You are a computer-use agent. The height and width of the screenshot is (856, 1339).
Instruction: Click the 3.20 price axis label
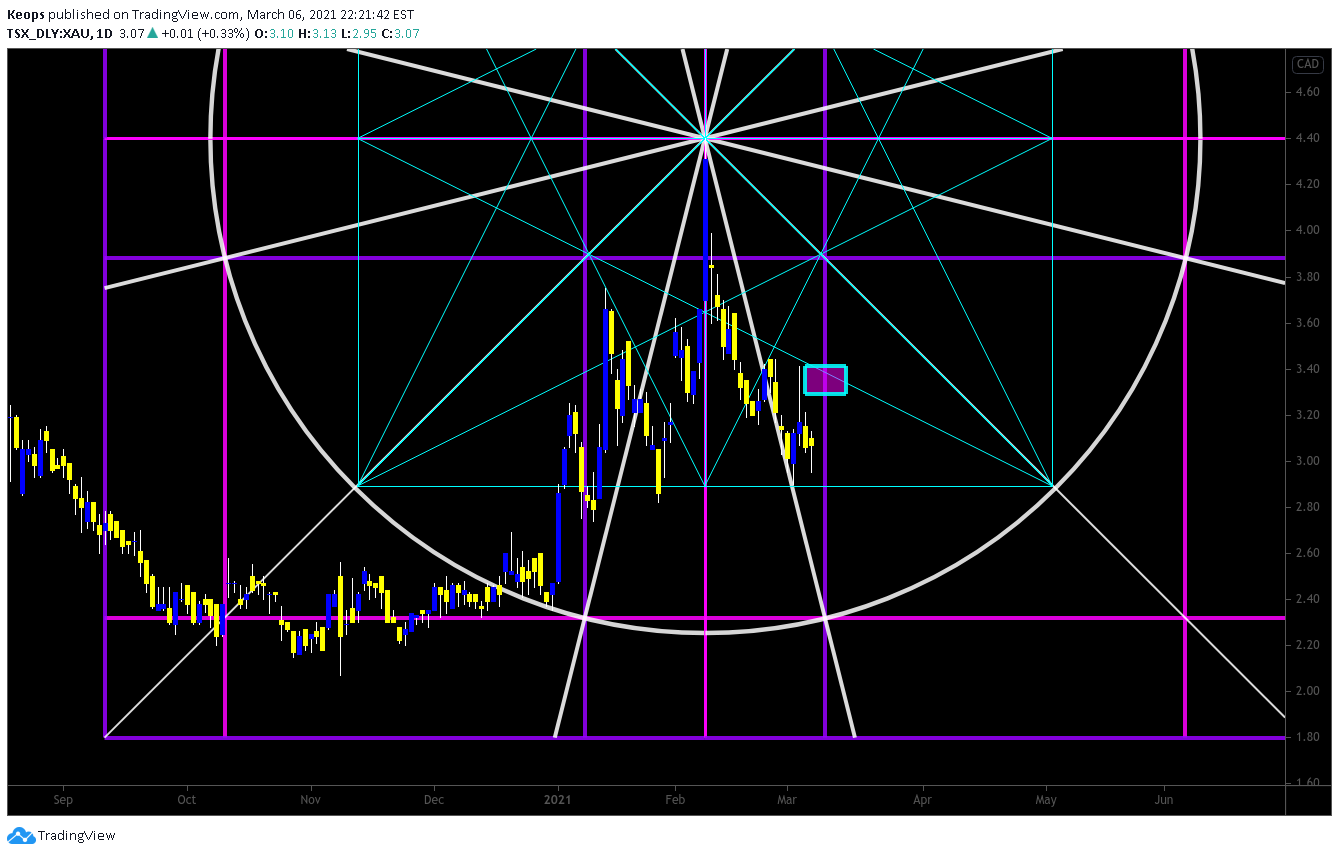1307,415
